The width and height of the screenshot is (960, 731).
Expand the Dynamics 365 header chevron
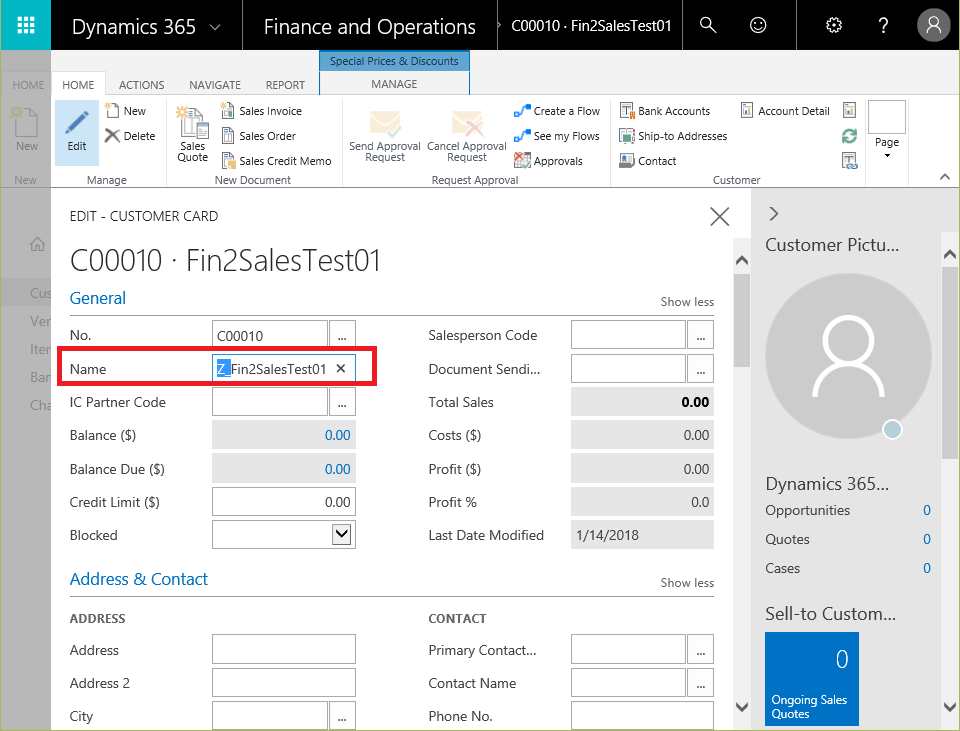(x=215, y=27)
